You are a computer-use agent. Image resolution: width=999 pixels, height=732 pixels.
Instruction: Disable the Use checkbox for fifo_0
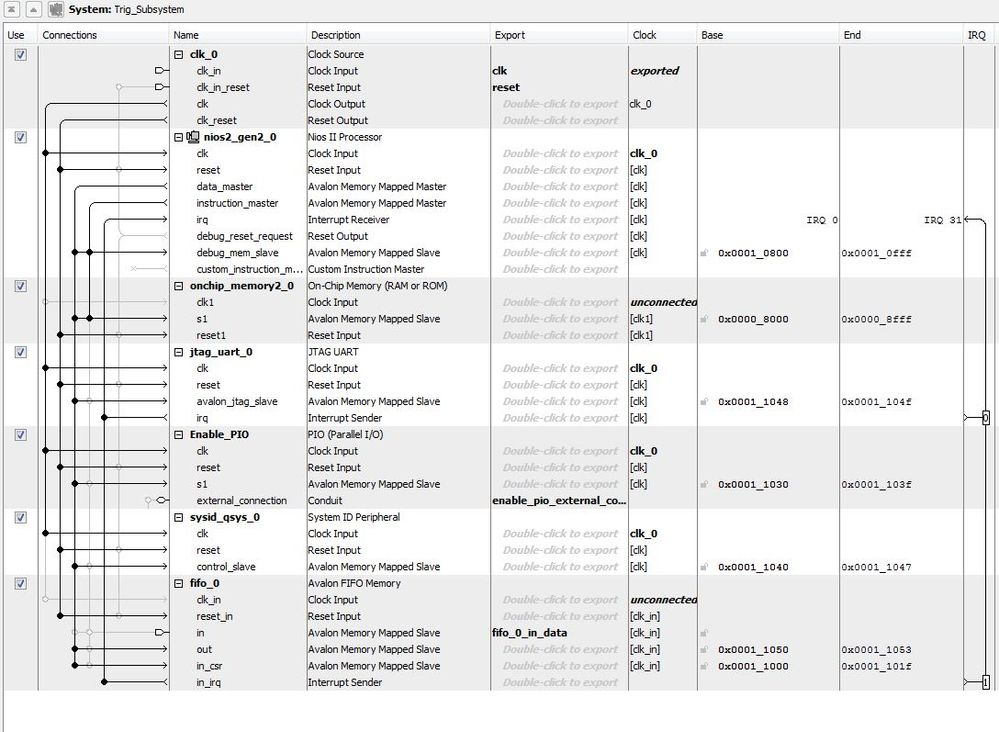coord(20,584)
